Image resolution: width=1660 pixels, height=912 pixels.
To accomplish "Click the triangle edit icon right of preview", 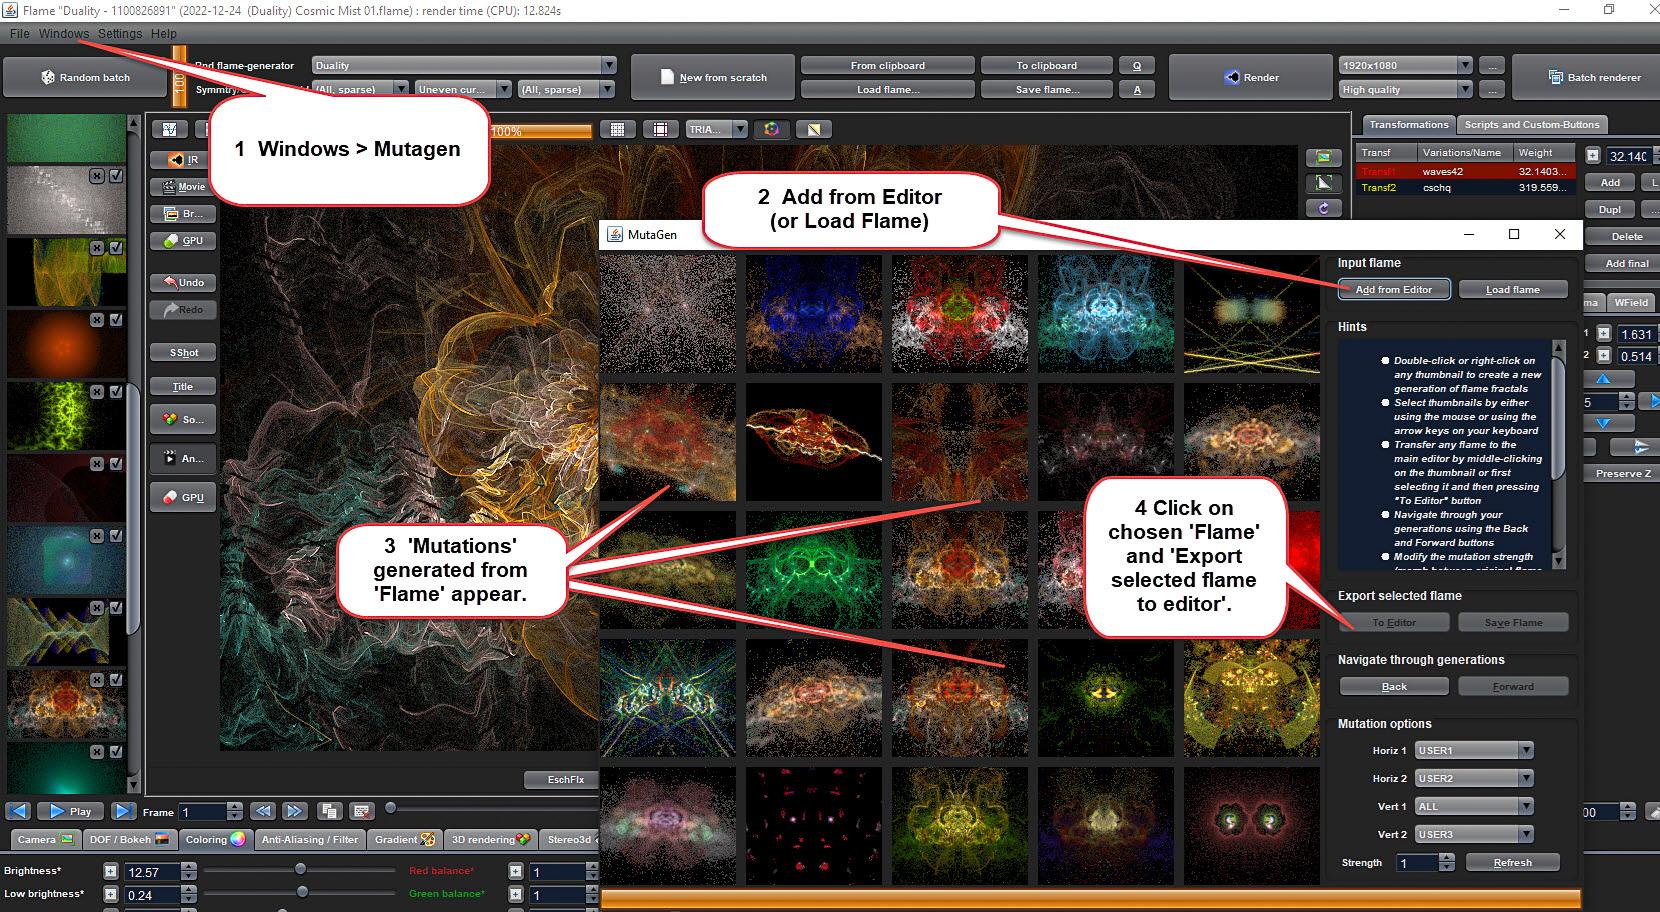I will [1324, 184].
